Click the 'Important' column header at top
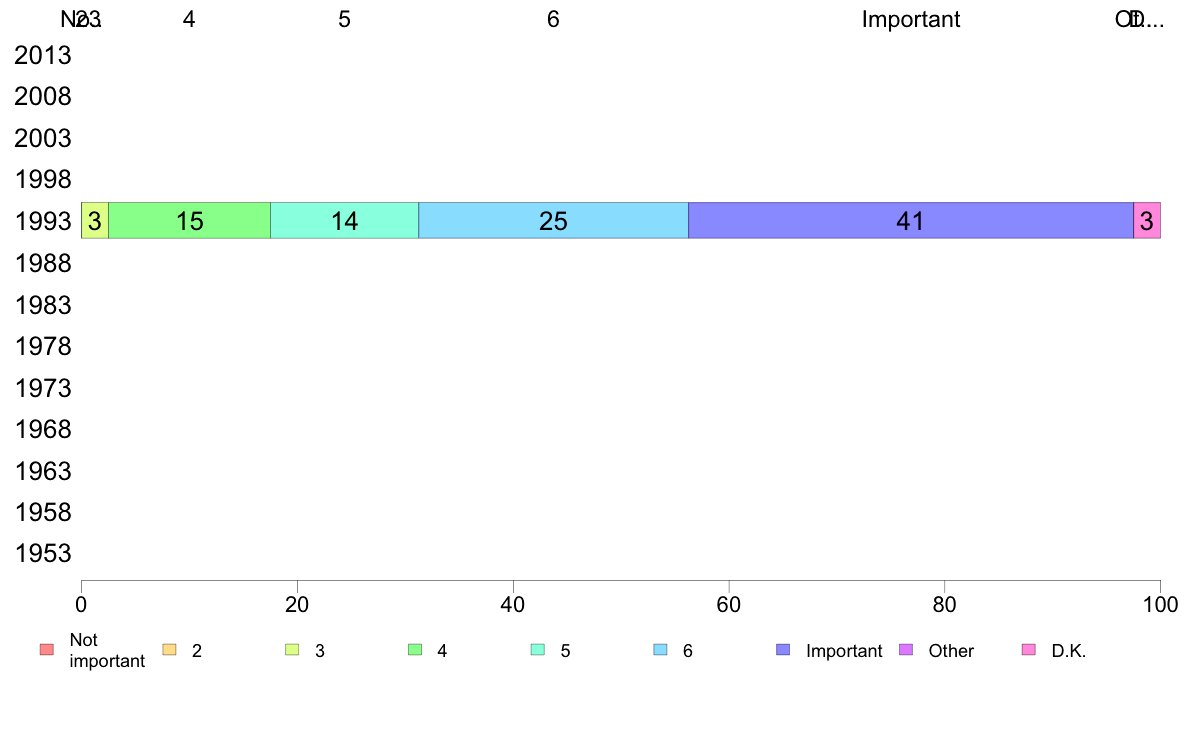The width and height of the screenshot is (1188, 736). click(911, 19)
